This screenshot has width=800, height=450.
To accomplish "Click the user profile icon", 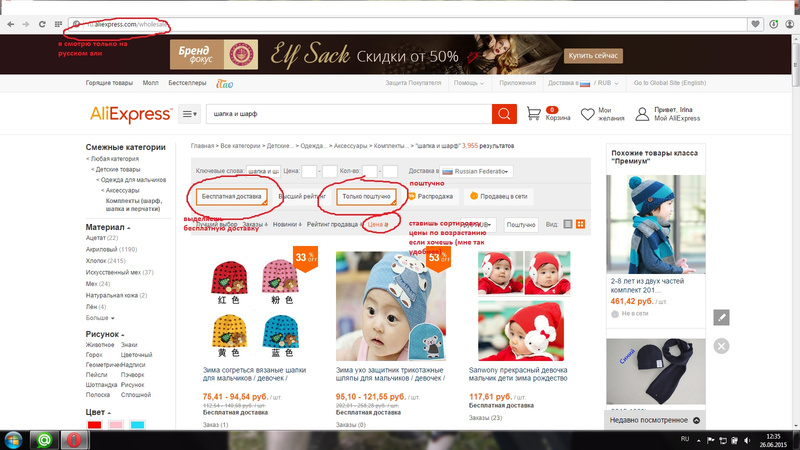I will [642, 114].
